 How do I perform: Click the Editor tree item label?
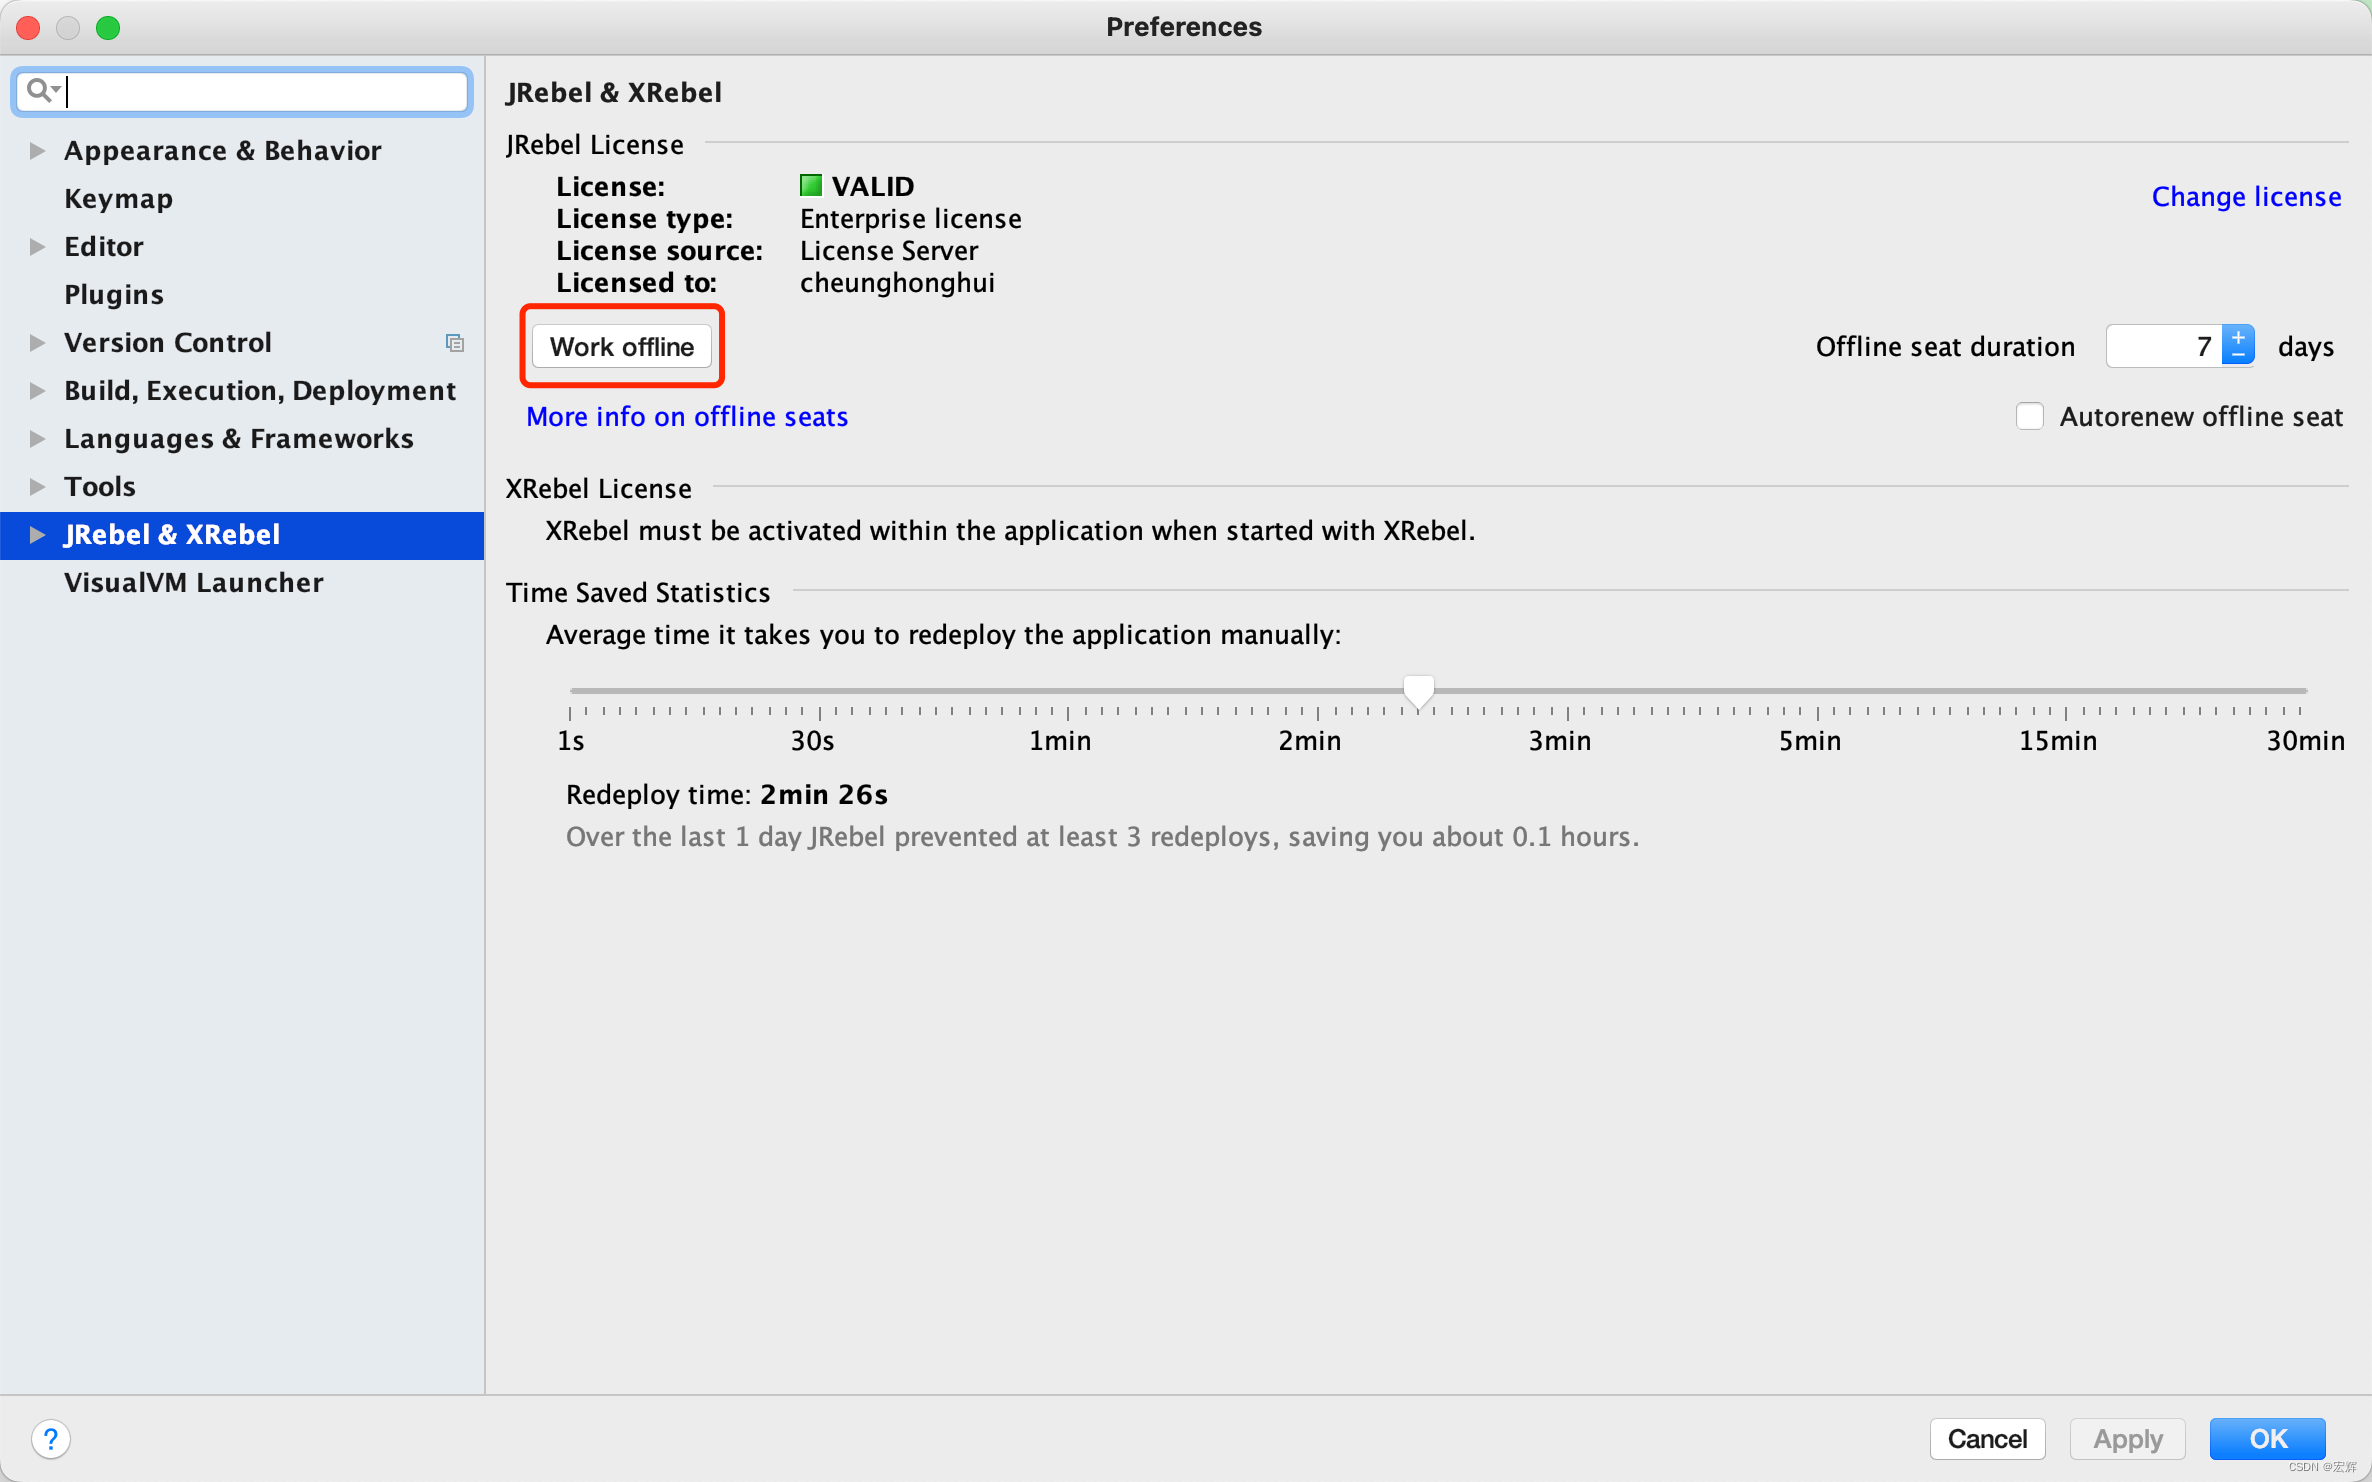(x=104, y=247)
